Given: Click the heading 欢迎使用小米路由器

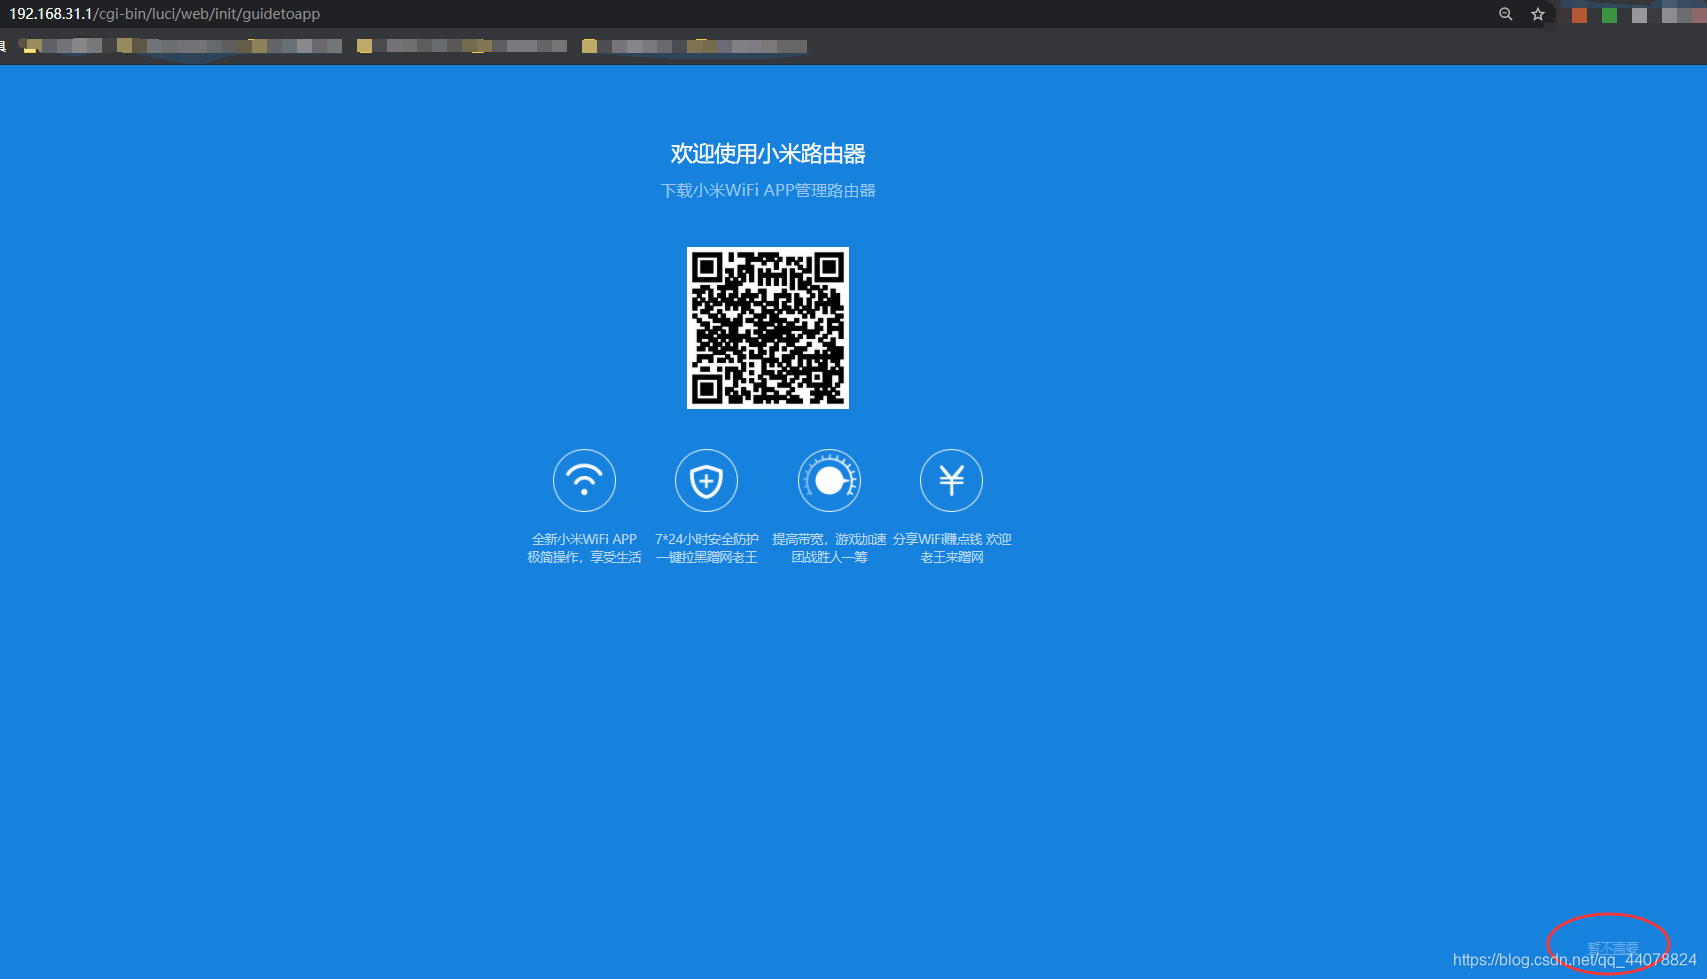Looking at the screenshot, I should pos(768,154).
